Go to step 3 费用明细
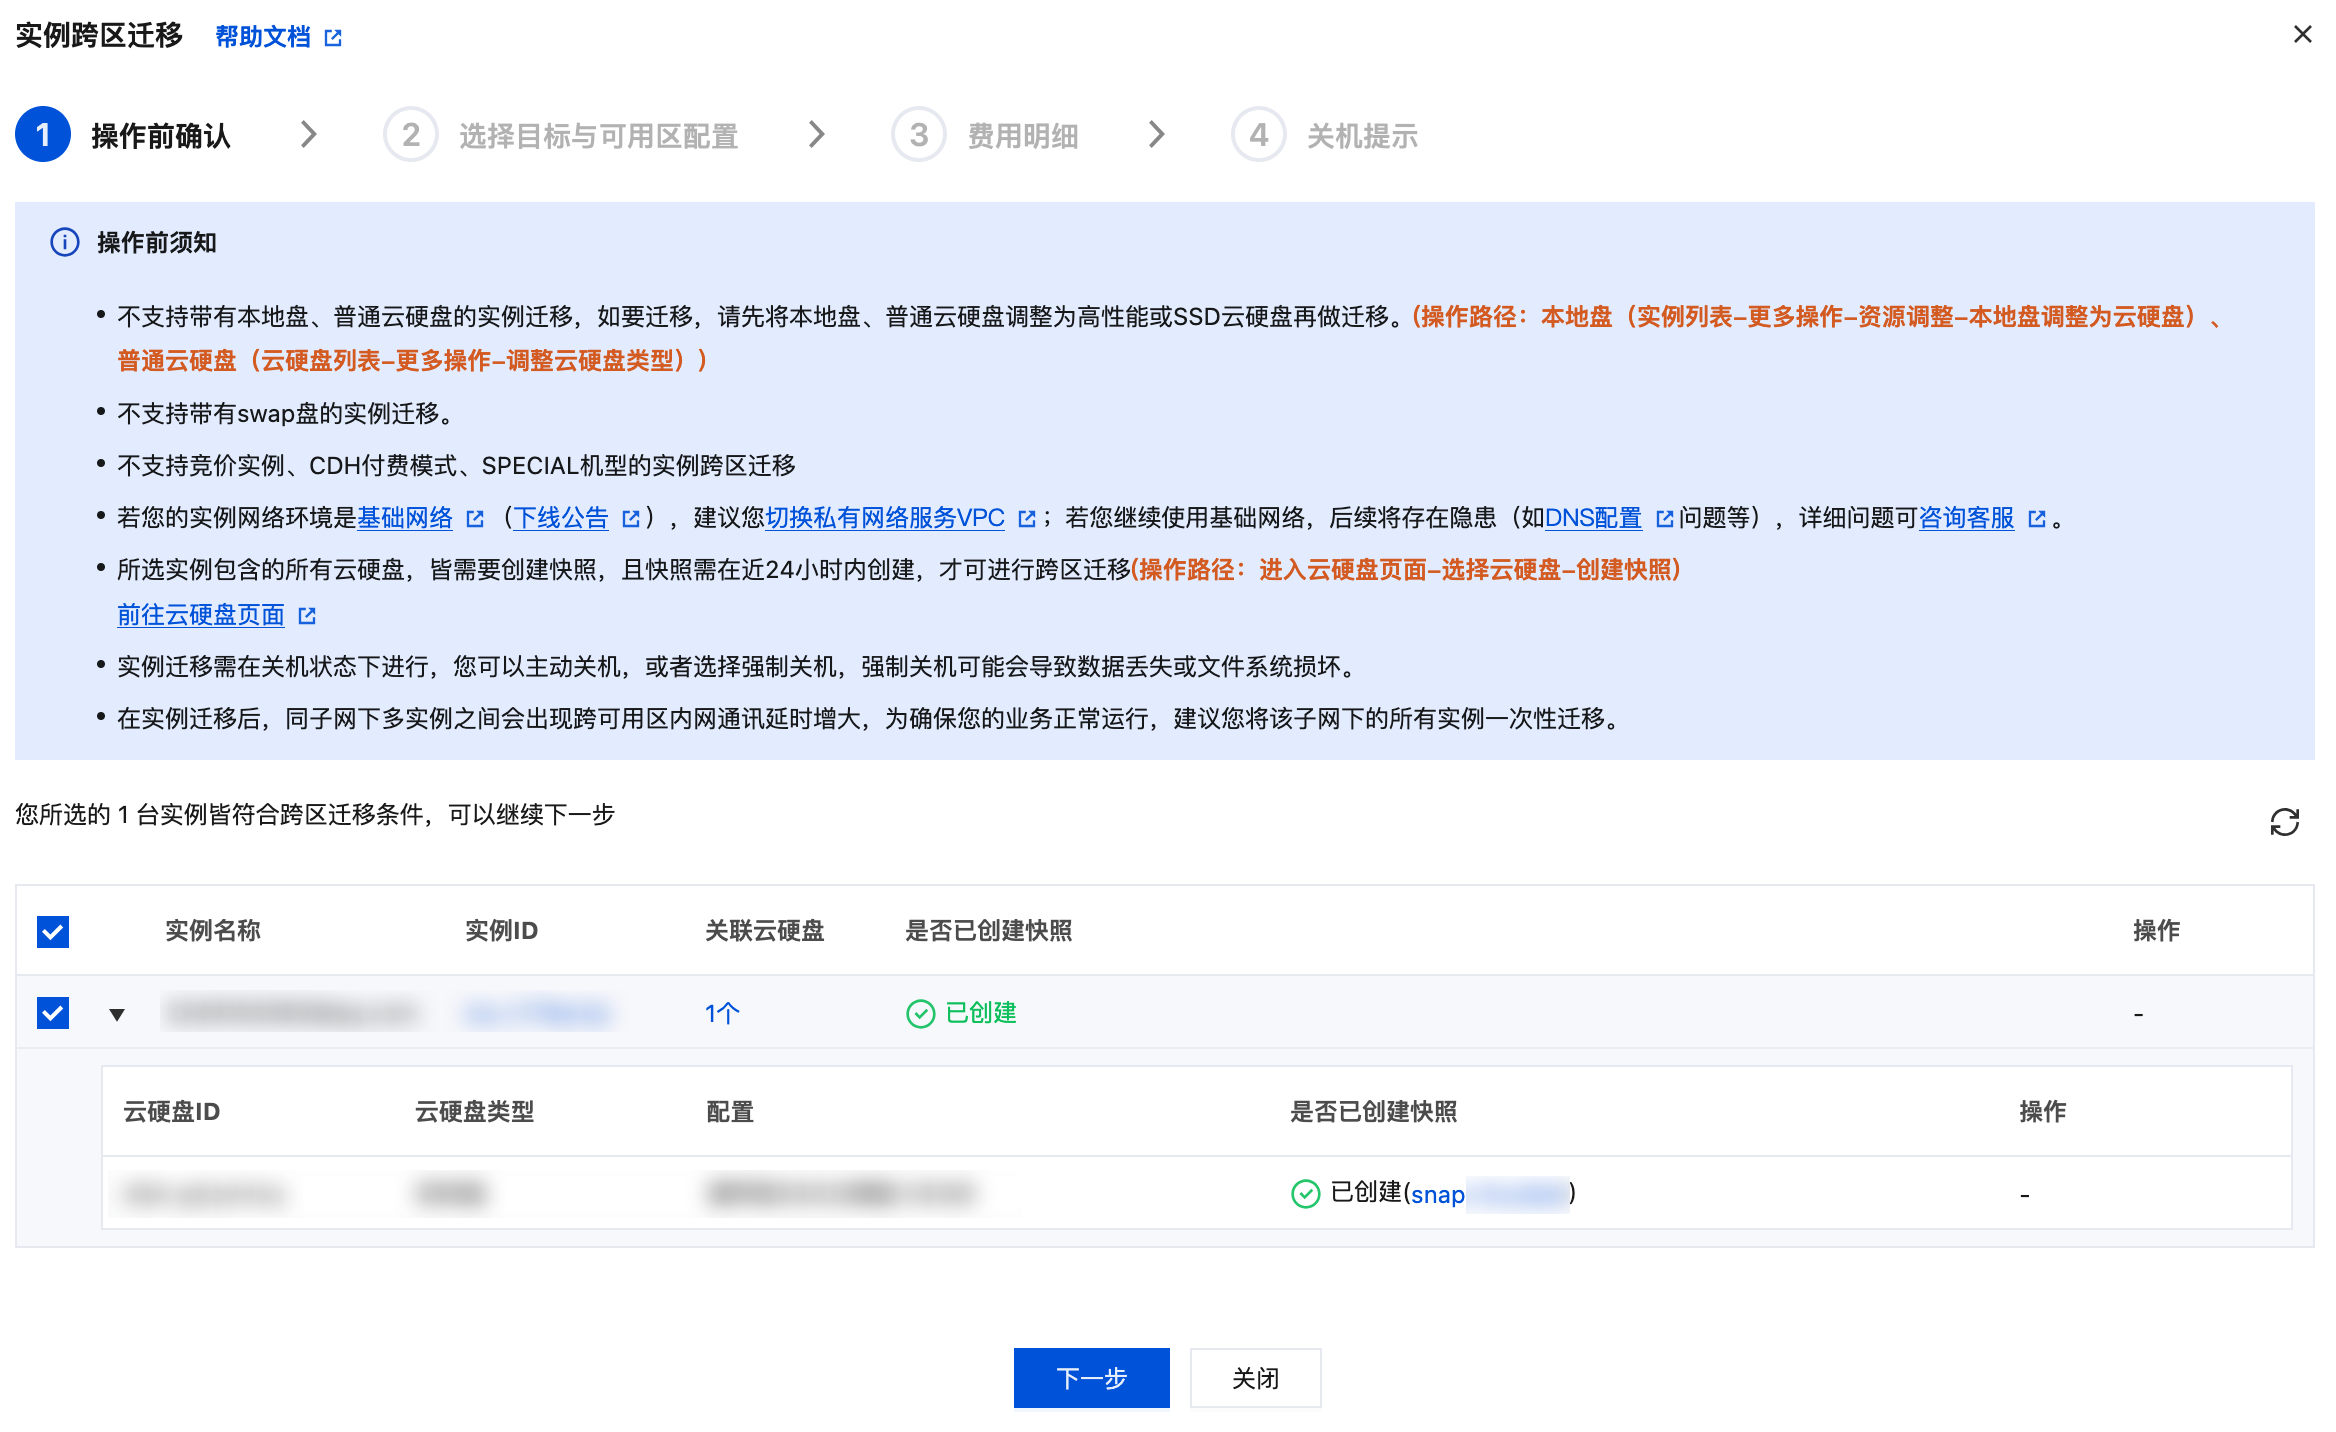Image resolution: width=2336 pixels, height=1432 pixels. click(1021, 135)
